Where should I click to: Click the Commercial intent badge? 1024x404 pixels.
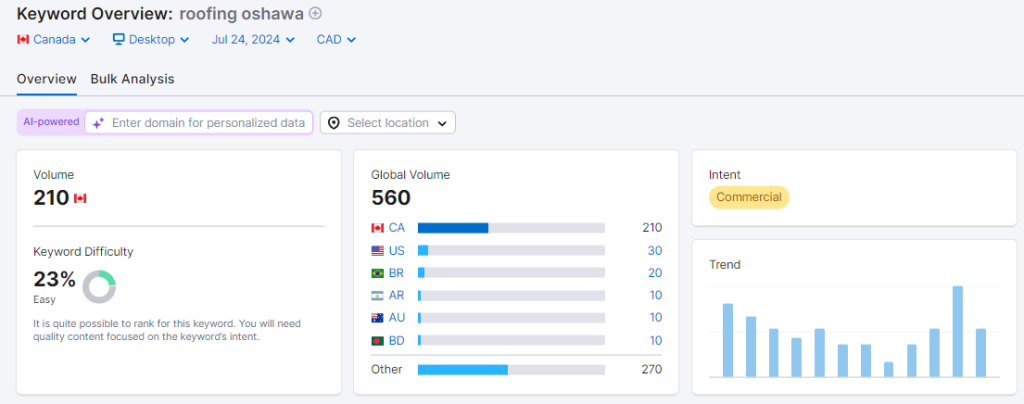(x=749, y=197)
